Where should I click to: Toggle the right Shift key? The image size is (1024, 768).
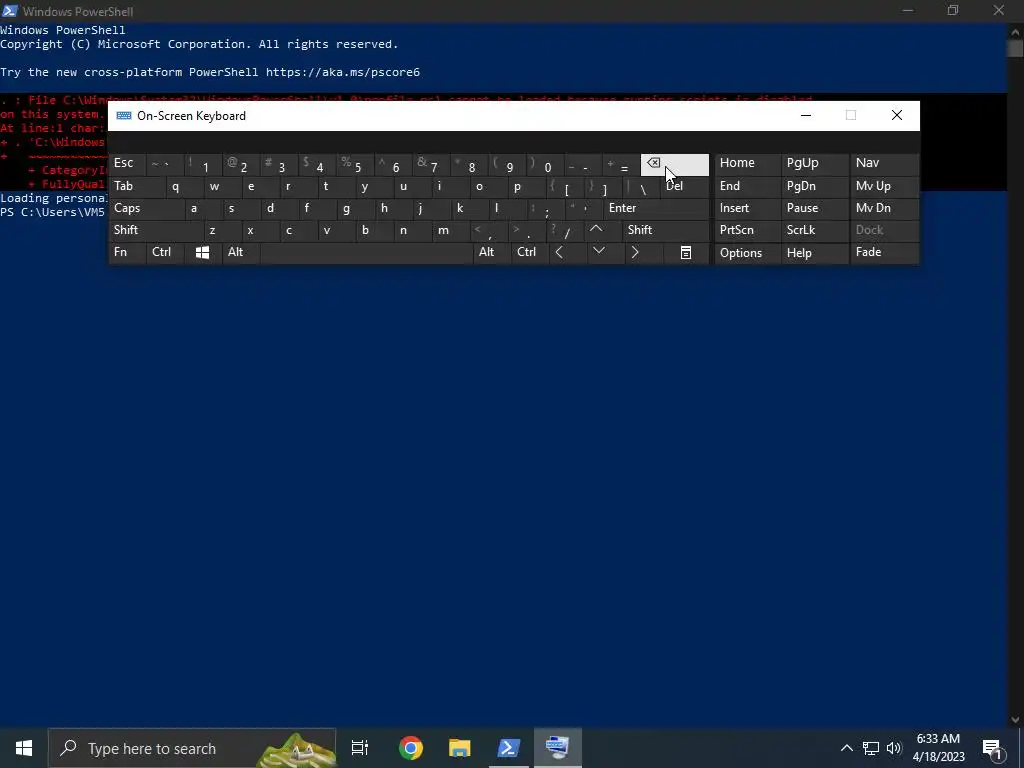tap(665, 230)
